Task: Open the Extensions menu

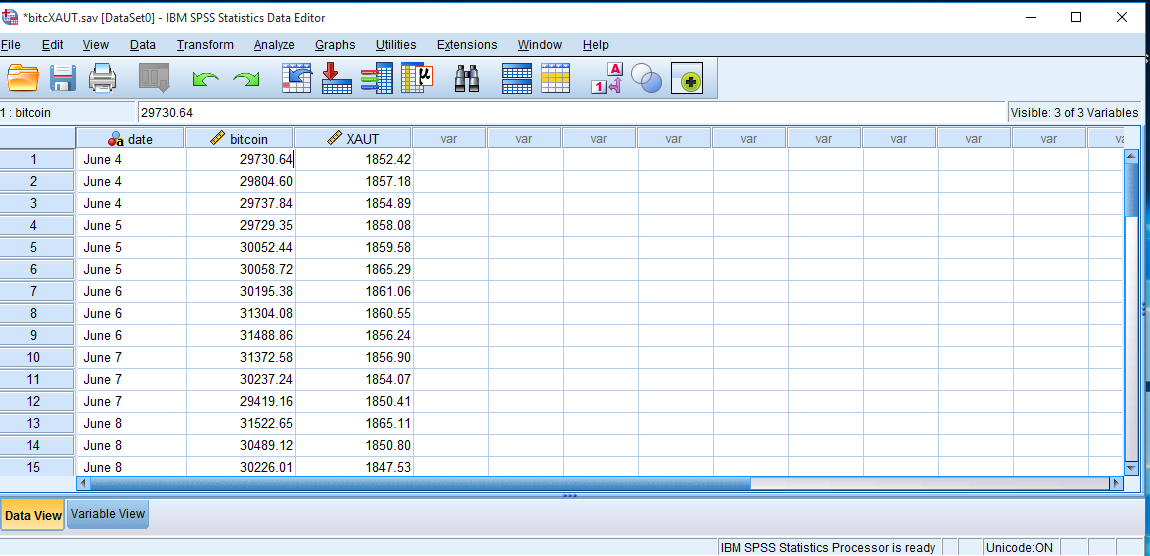Action: tap(467, 45)
